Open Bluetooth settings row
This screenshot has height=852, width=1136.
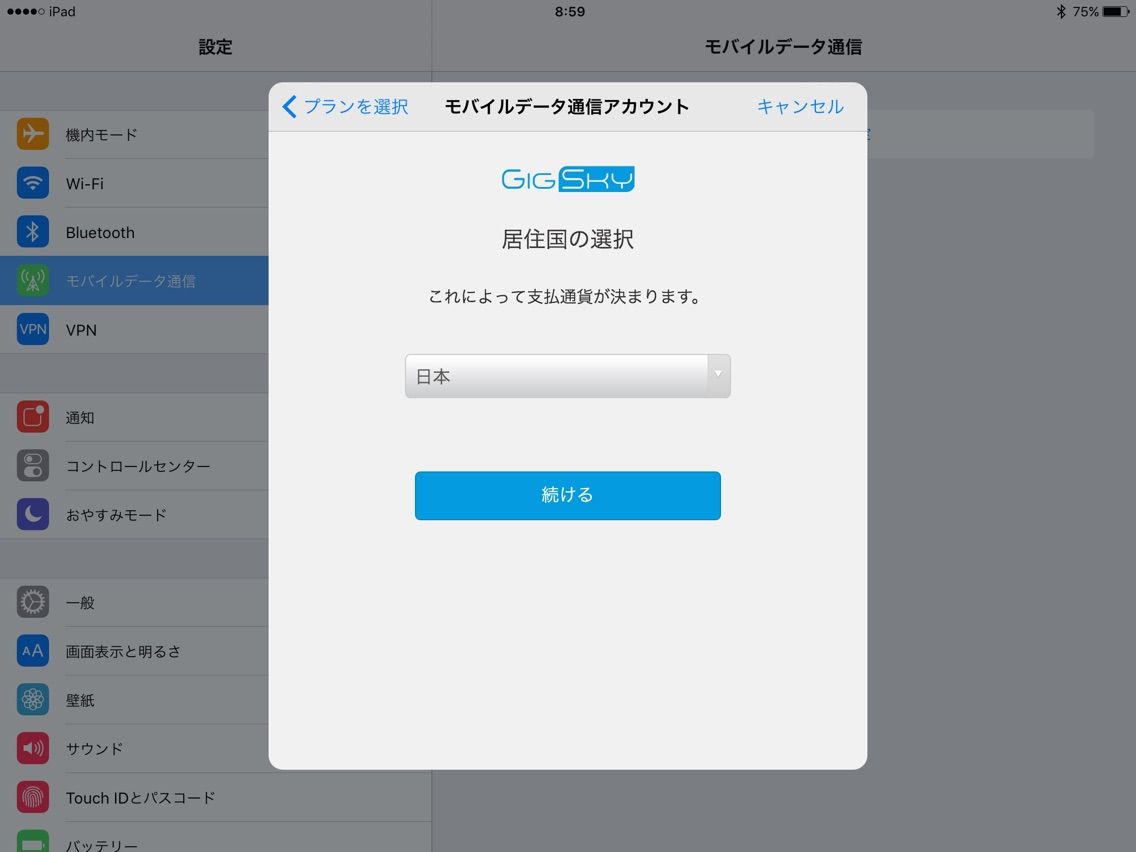click(x=134, y=232)
